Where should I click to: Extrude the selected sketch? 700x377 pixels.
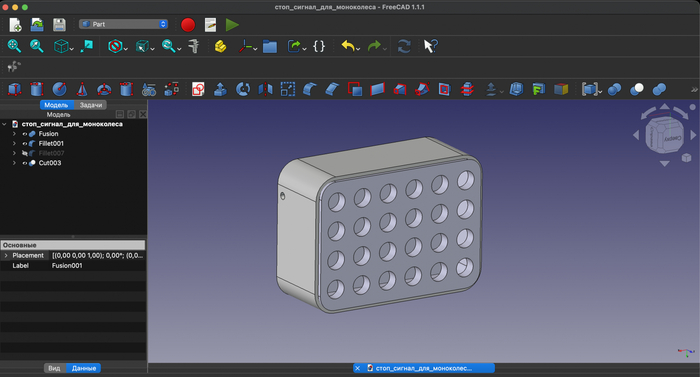220,89
